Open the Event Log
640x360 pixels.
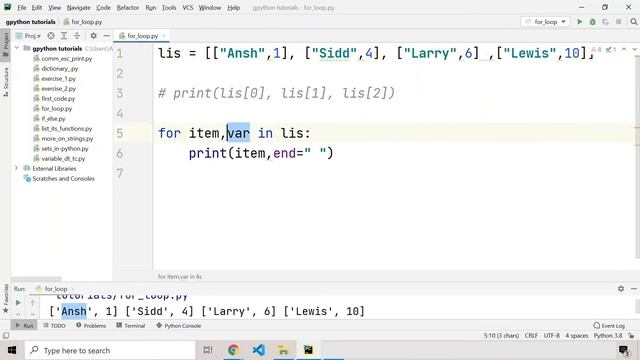pos(609,325)
